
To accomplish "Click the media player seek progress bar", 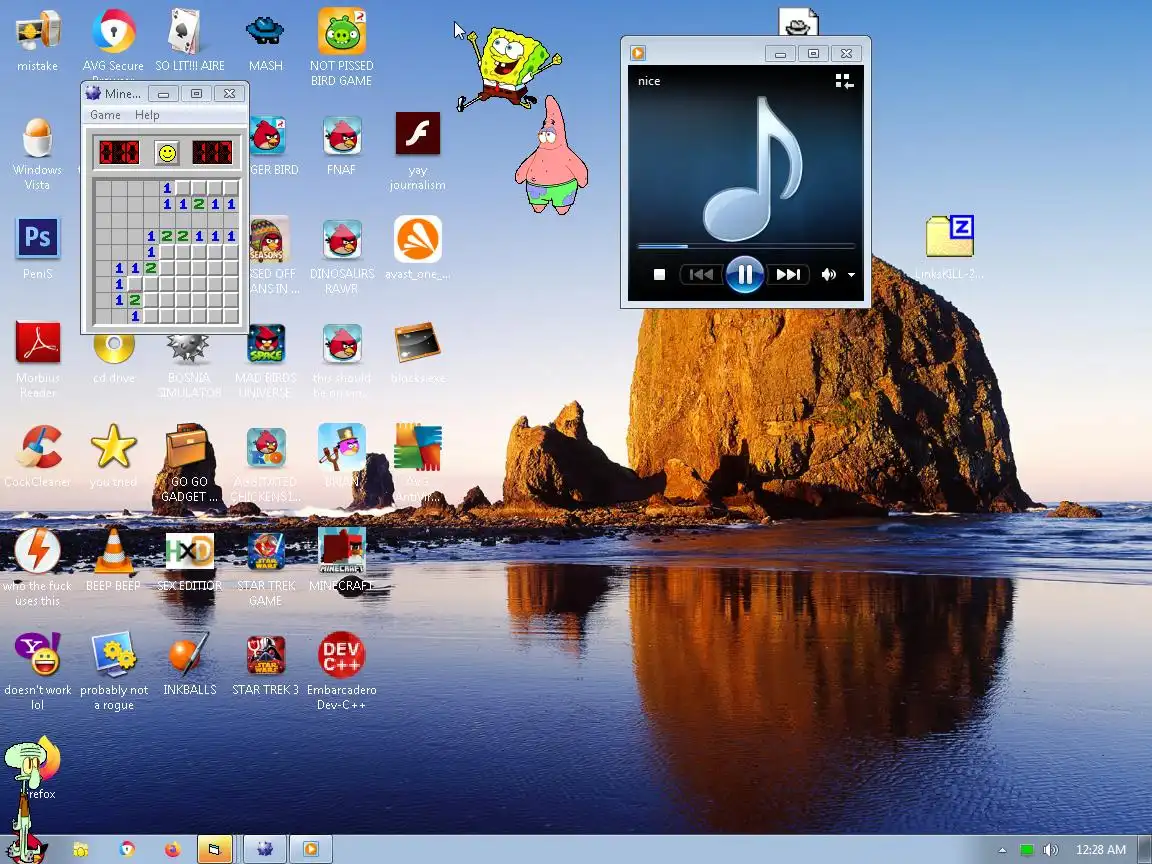I will pos(746,246).
